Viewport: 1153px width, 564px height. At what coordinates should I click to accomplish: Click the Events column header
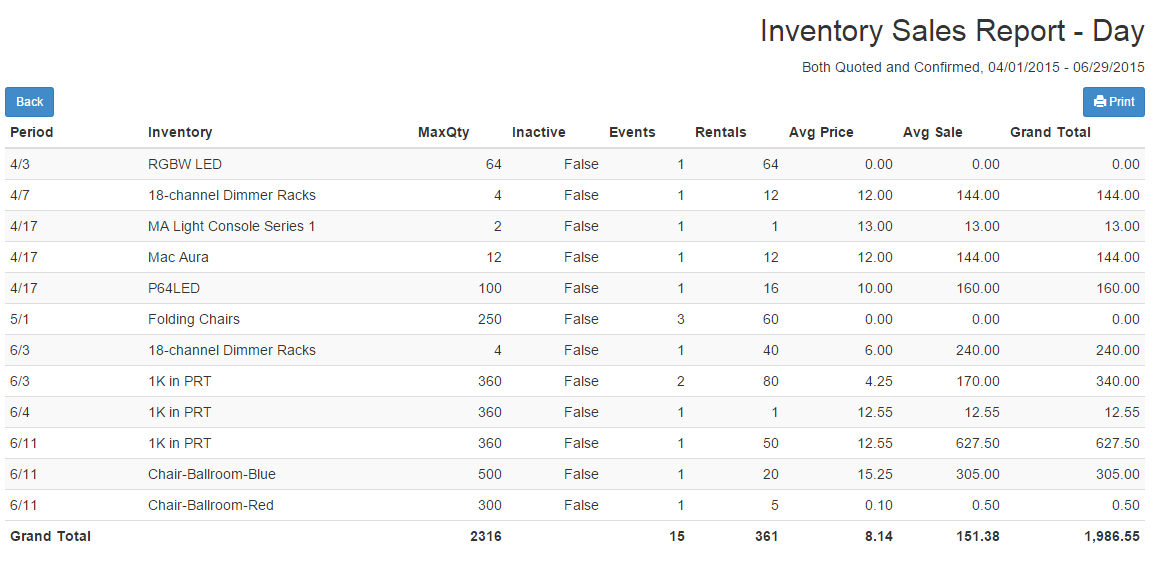(632, 132)
